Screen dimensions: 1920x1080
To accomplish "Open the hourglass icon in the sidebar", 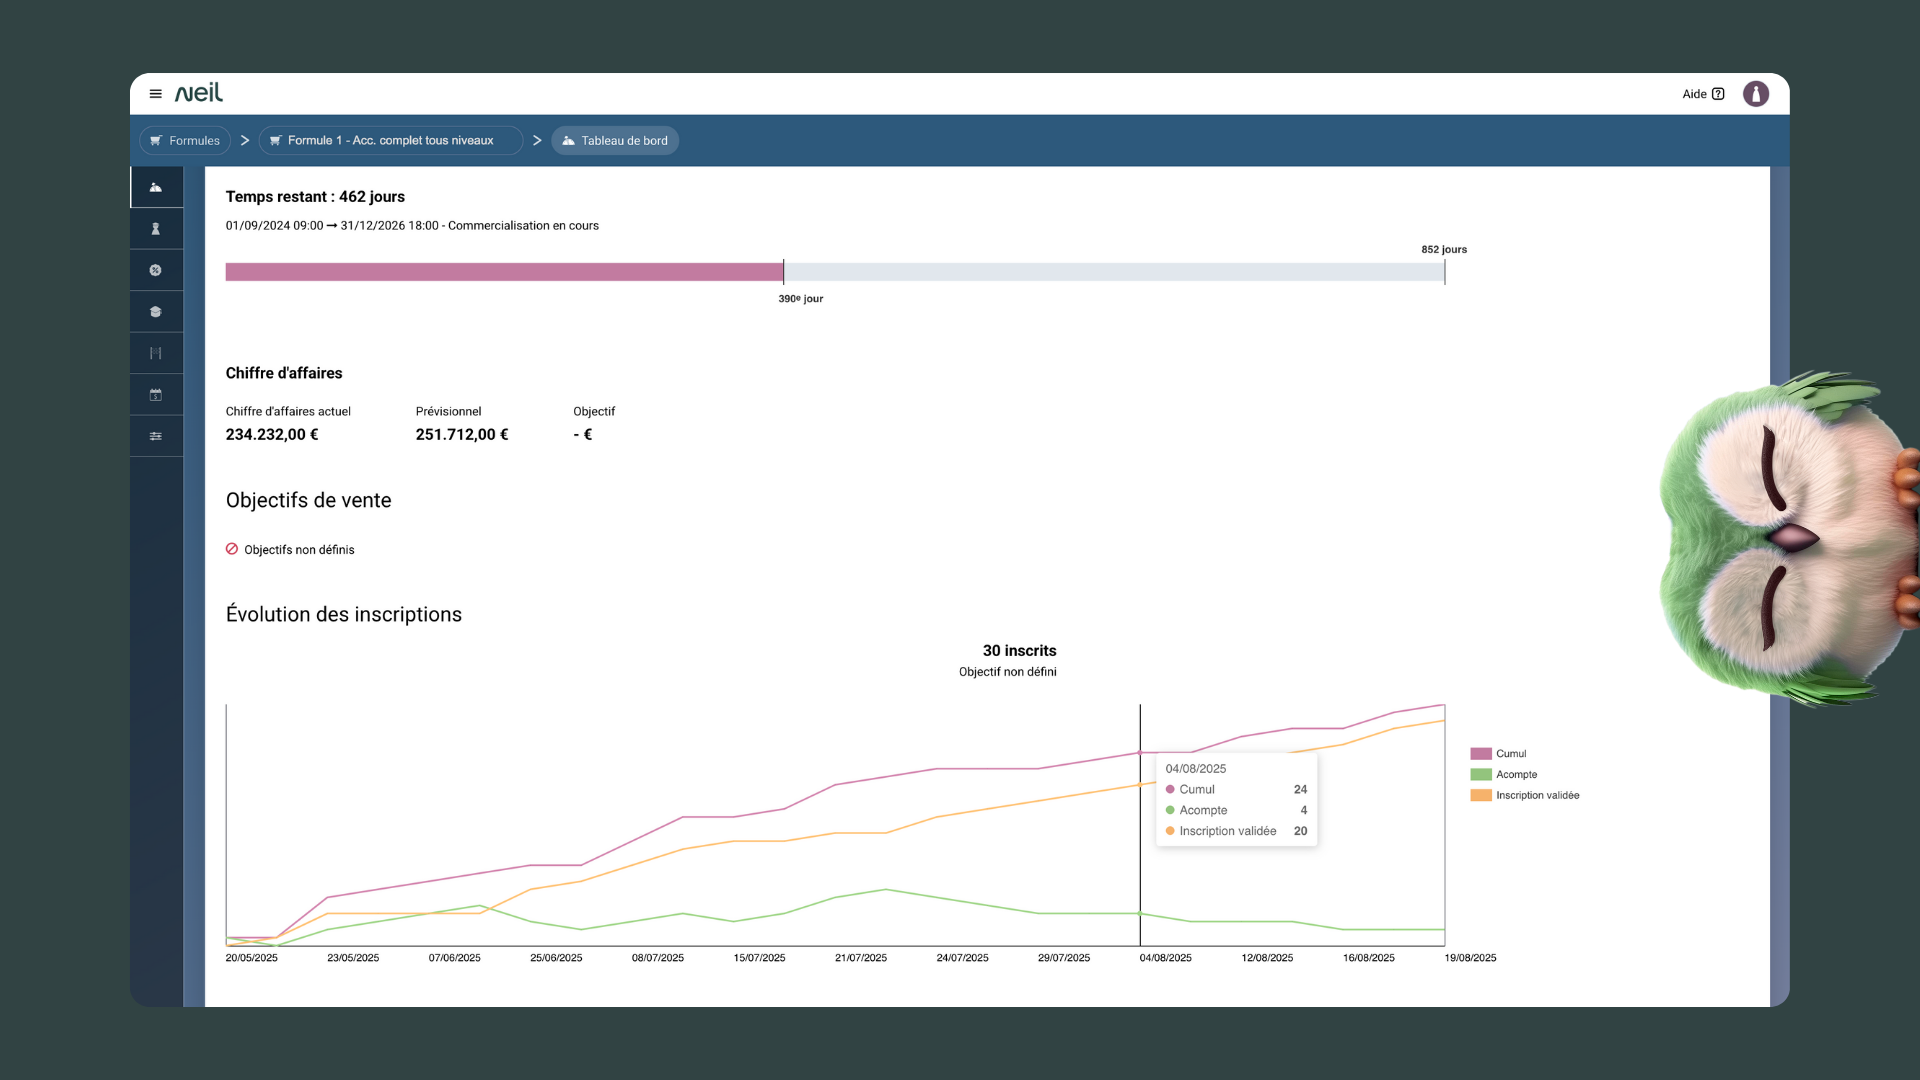I will click(156, 229).
